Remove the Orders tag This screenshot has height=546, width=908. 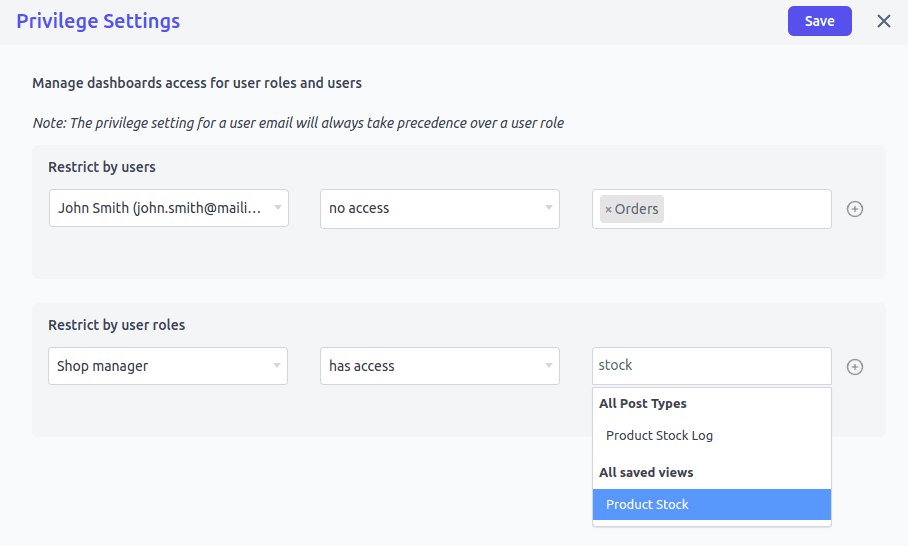608,210
